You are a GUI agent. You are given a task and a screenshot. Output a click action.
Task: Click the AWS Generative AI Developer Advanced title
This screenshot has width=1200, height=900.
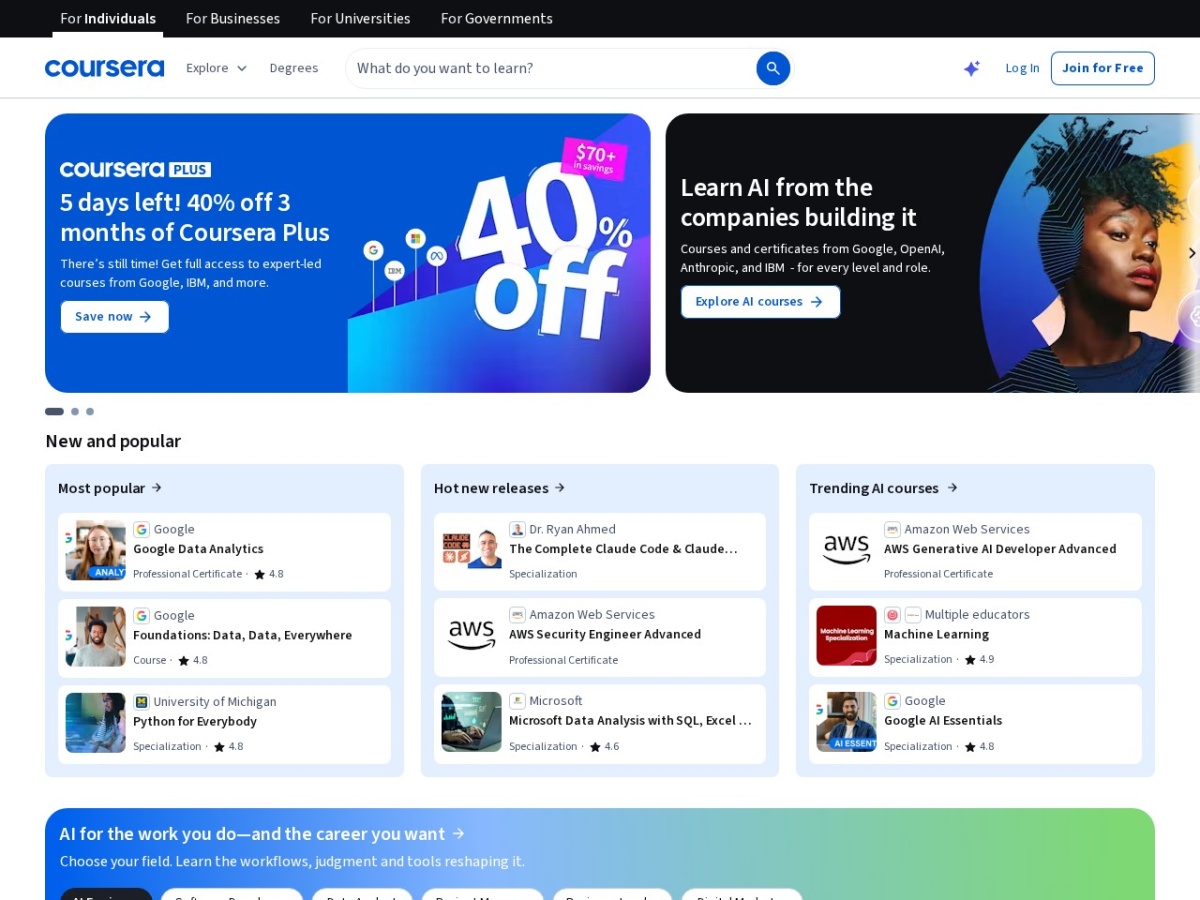(1000, 549)
